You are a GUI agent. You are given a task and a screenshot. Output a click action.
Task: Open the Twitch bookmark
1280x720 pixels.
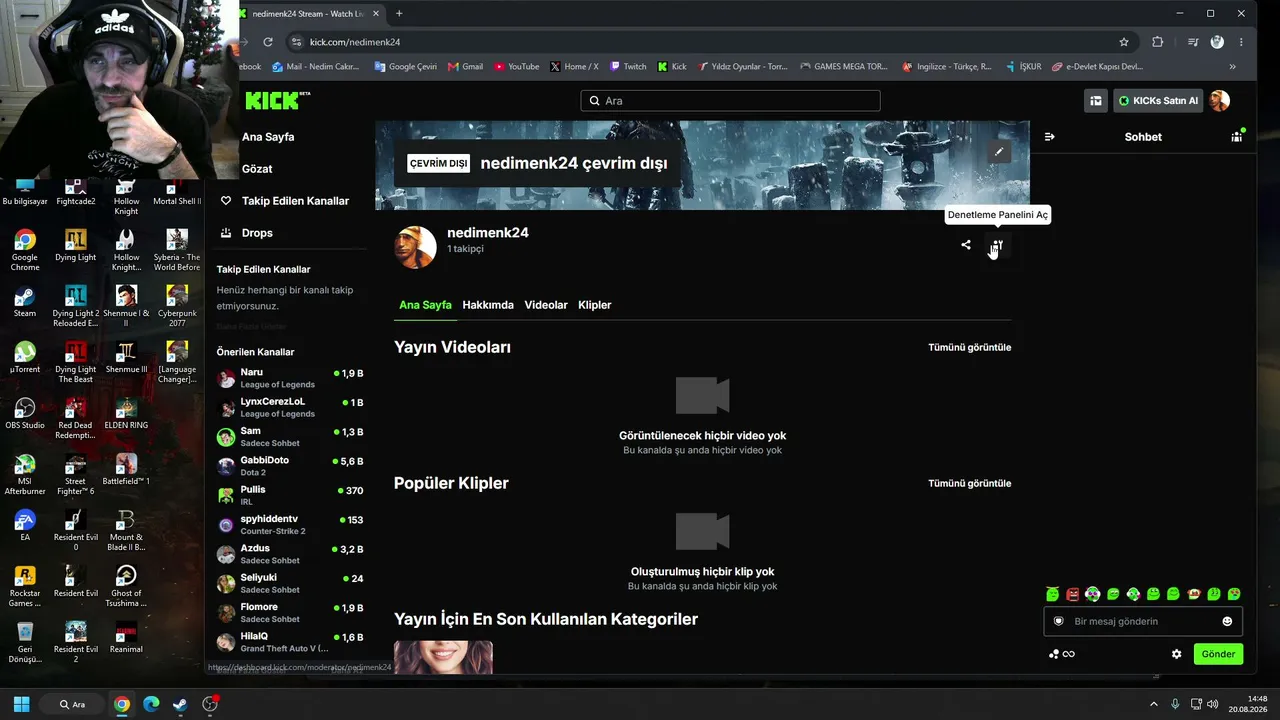[x=628, y=67]
